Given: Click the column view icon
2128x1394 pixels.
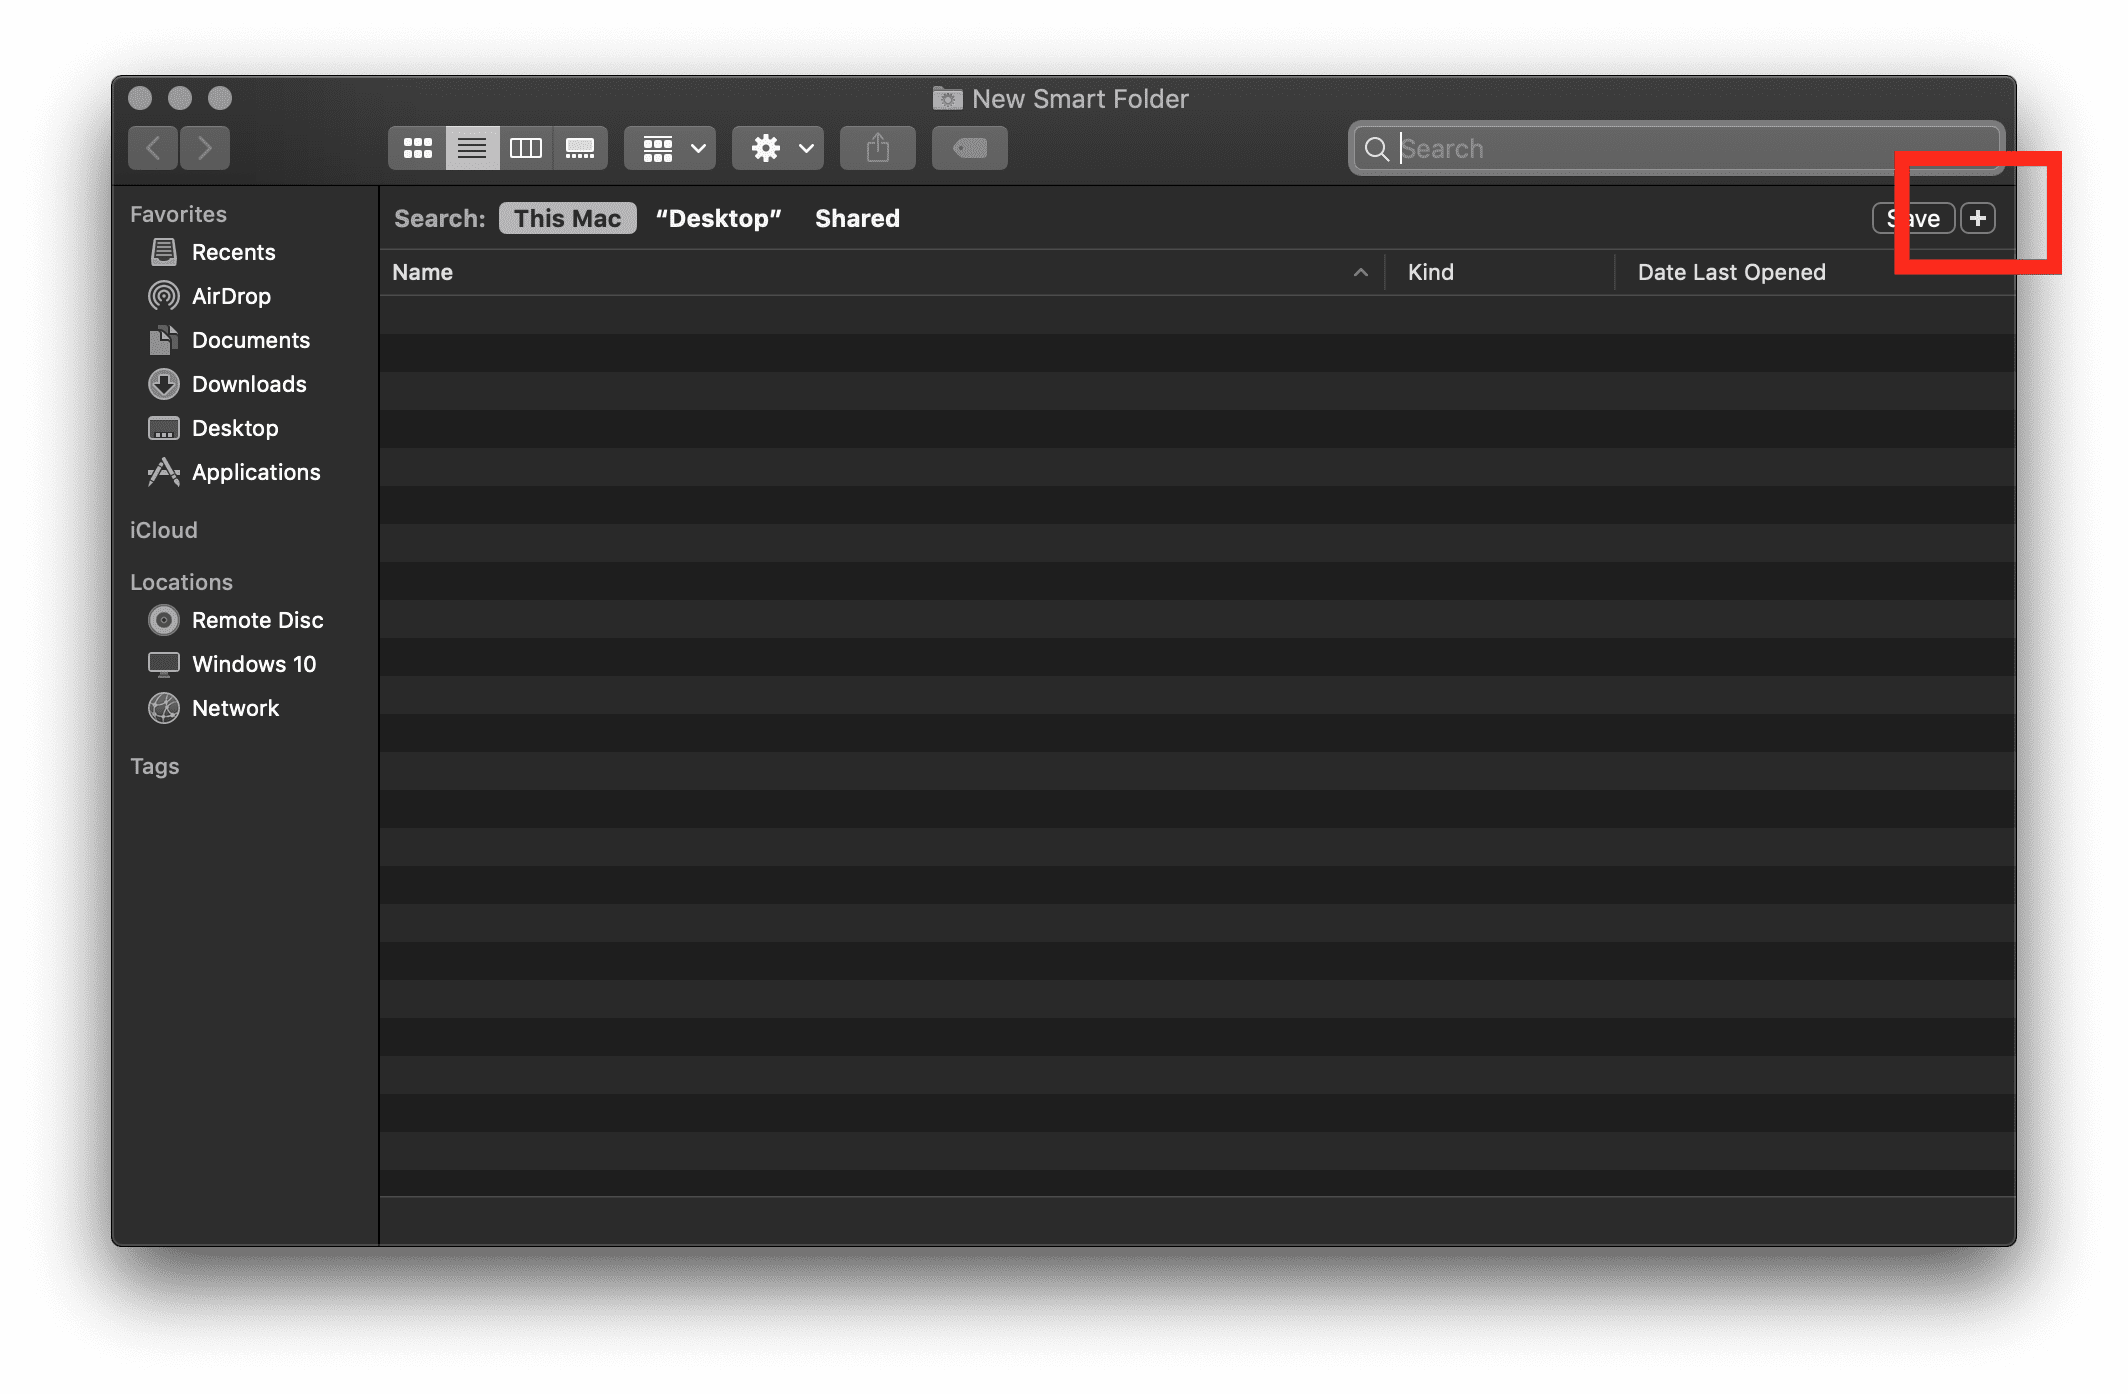Looking at the screenshot, I should click(x=524, y=148).
